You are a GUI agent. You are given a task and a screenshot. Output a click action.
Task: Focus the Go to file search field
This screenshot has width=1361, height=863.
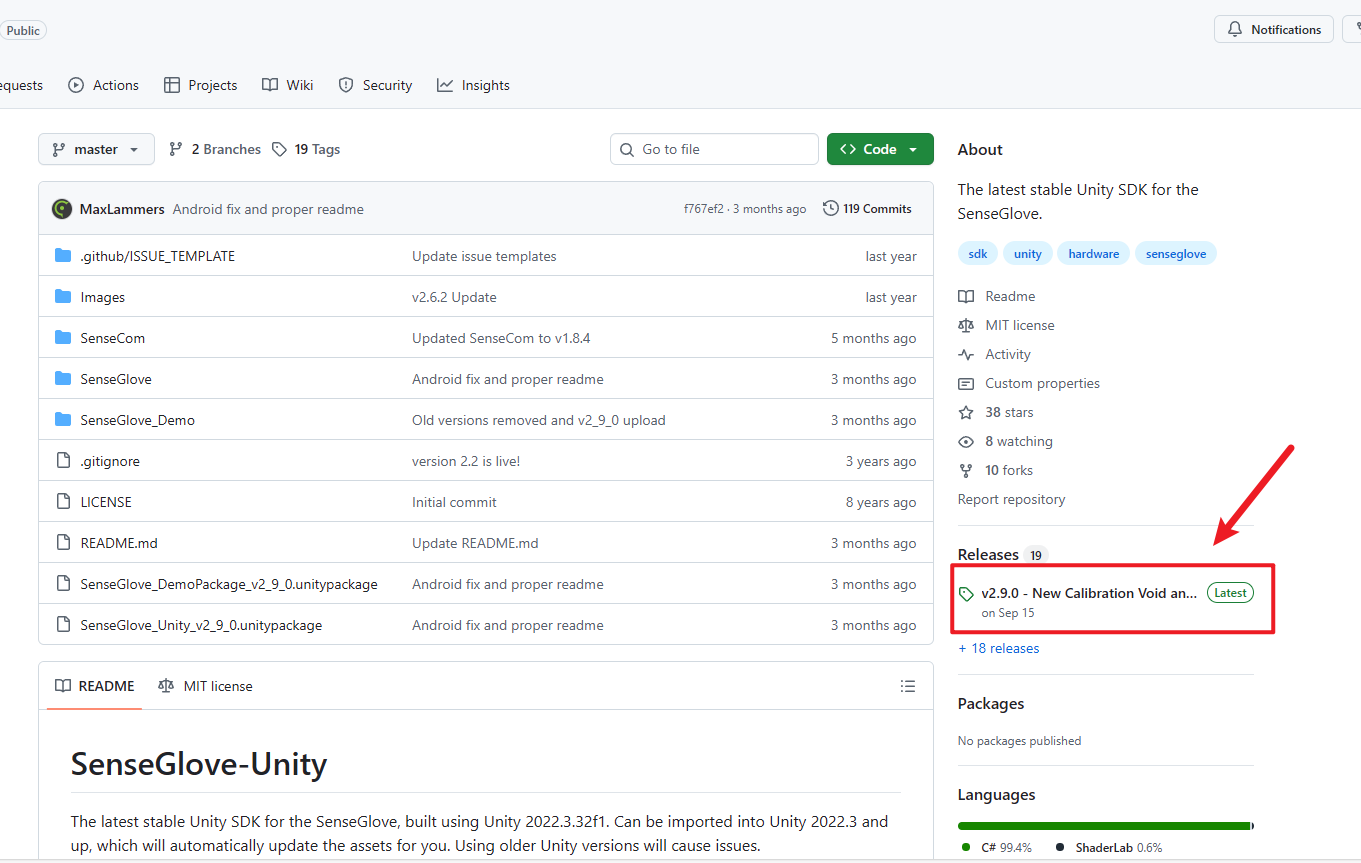(x=714, y=149)
